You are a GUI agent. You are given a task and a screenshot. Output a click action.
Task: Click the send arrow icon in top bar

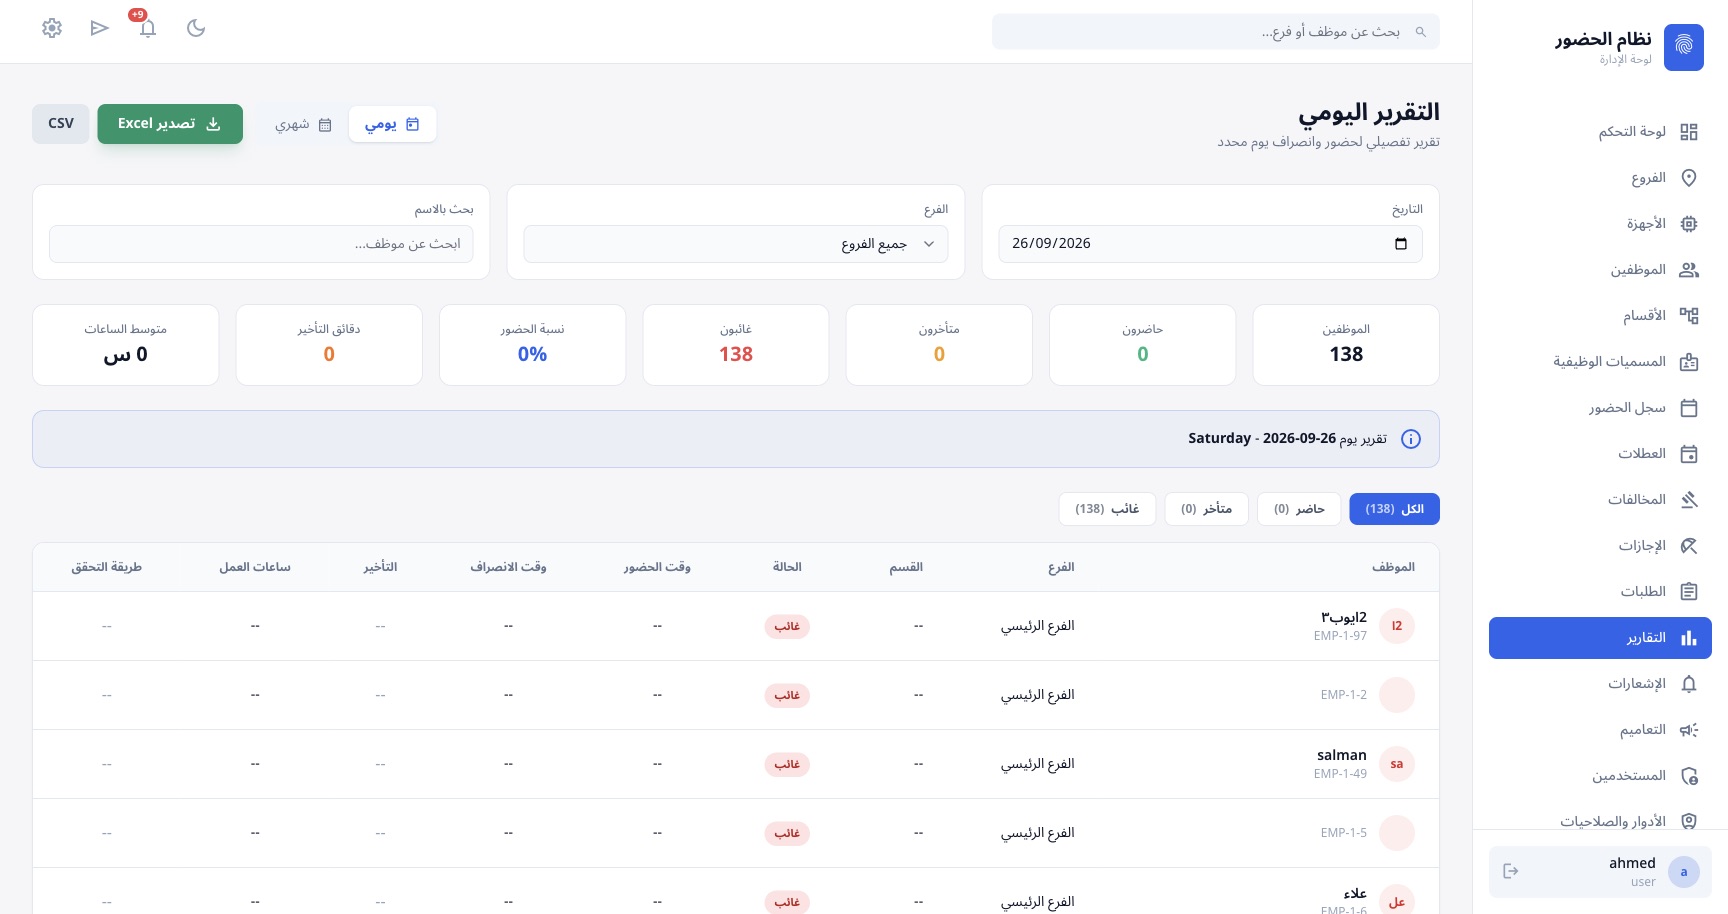click(x=99, y=28)
